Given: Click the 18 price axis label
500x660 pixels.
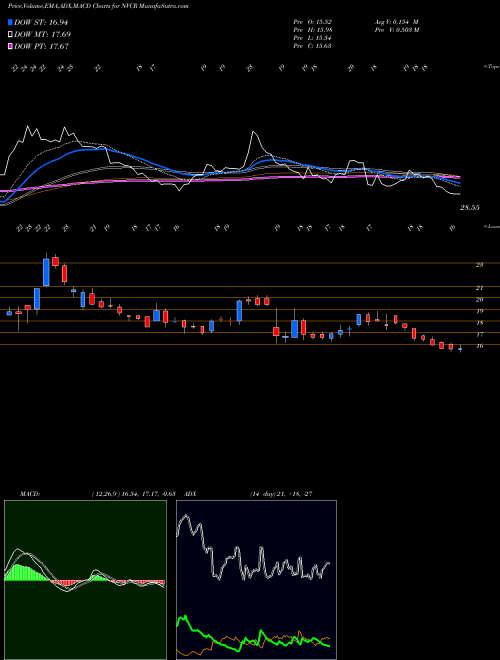Looking at the screenshot, I should [479, 323].
